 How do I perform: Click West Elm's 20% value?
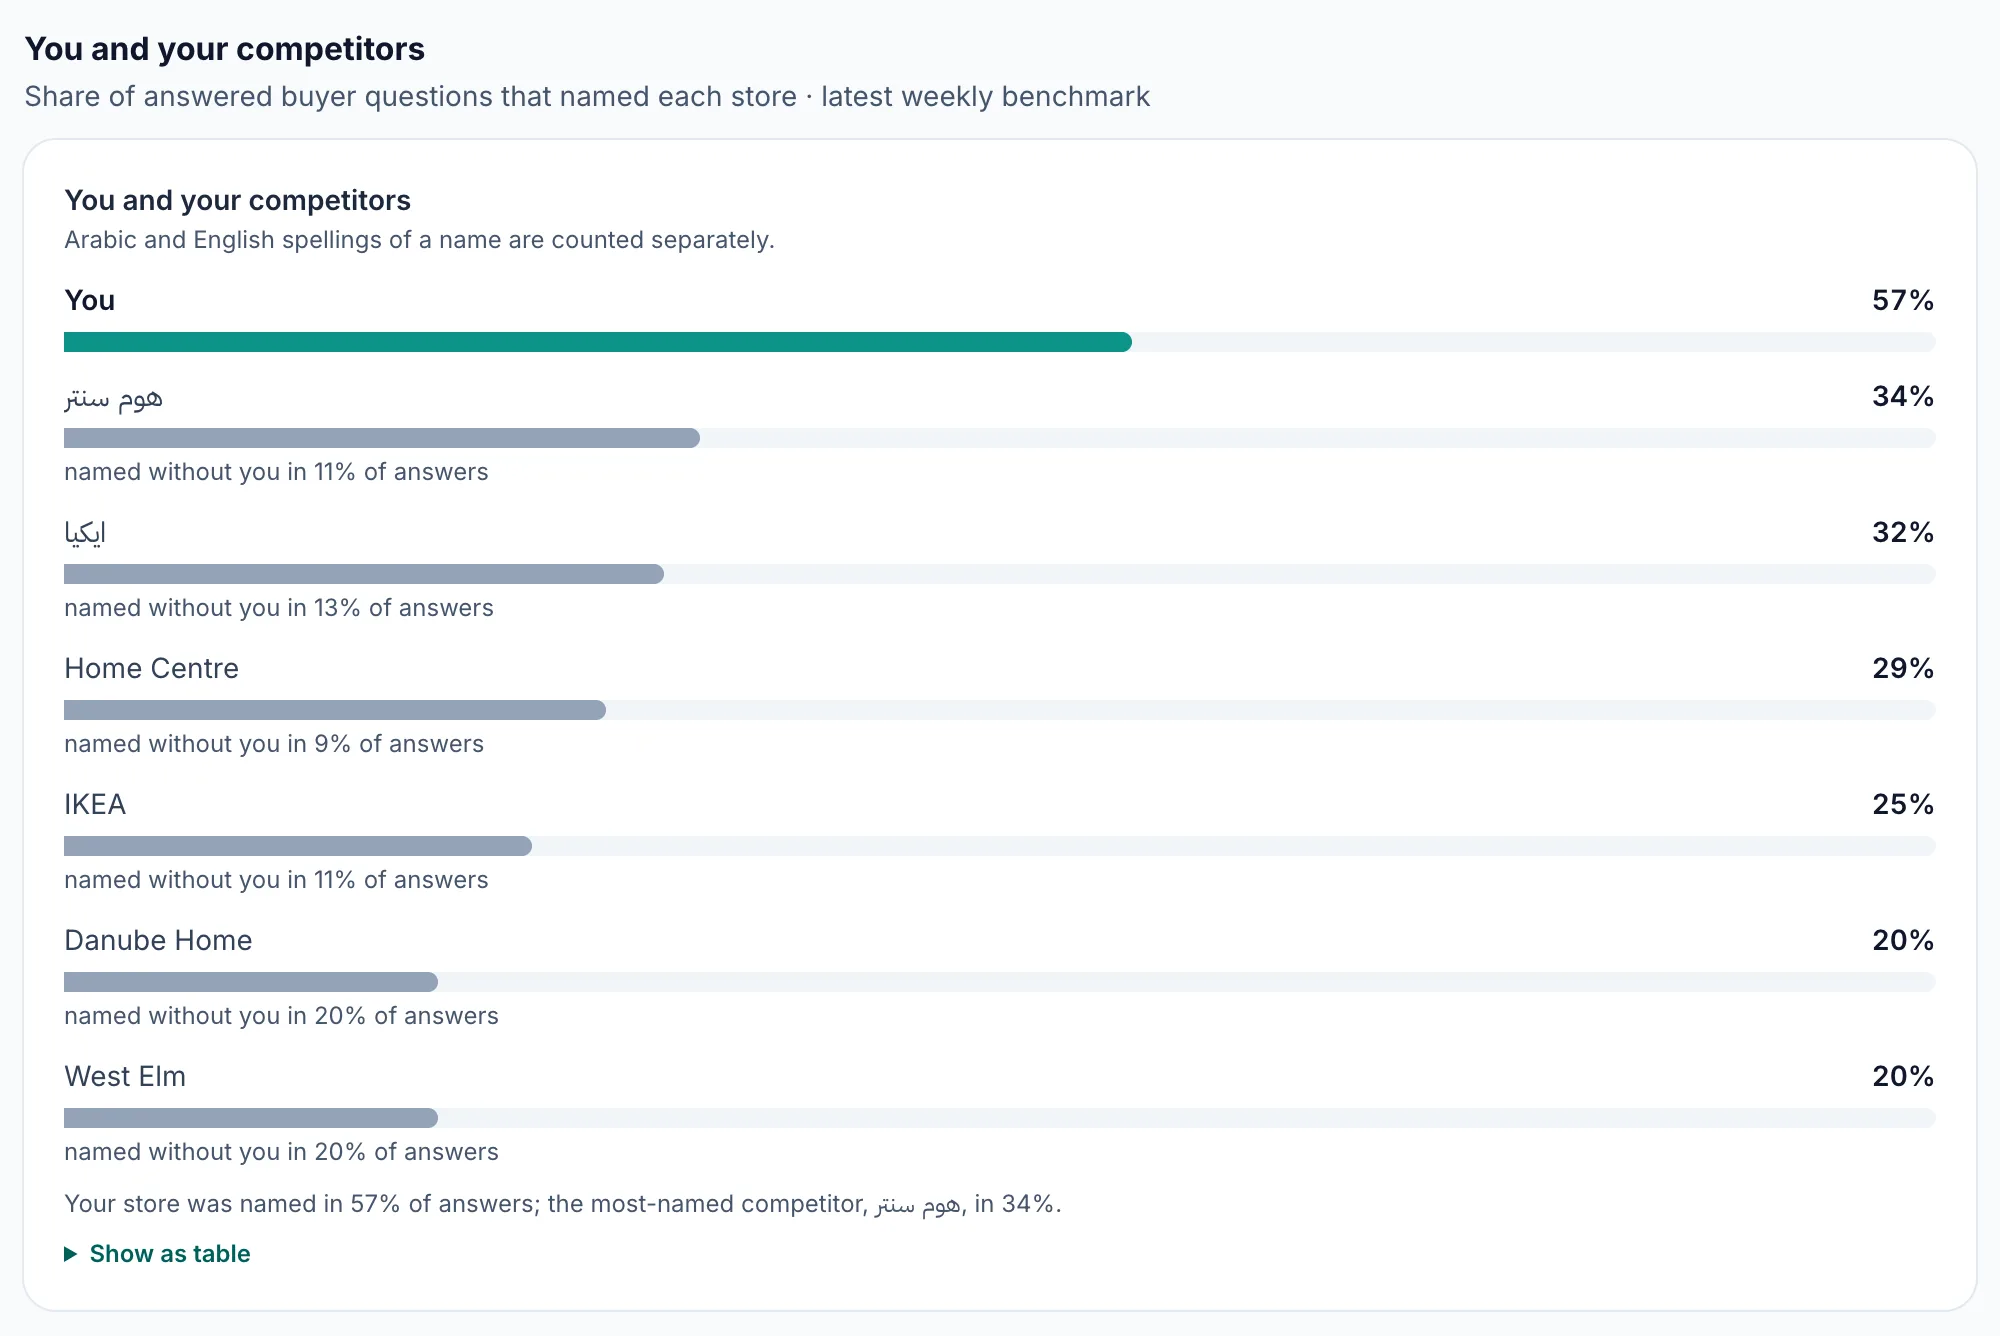[x=1903, y=1076]
